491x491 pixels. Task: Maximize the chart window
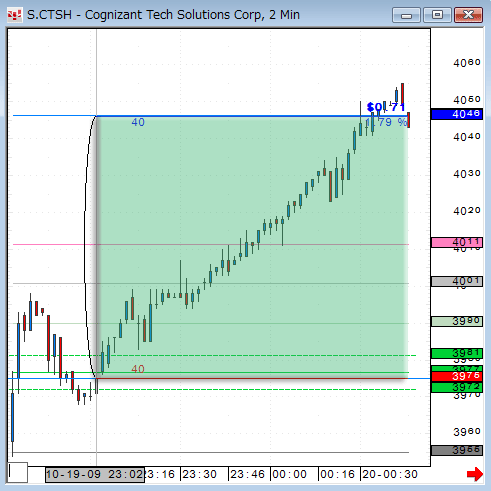(x=437, y=15)
